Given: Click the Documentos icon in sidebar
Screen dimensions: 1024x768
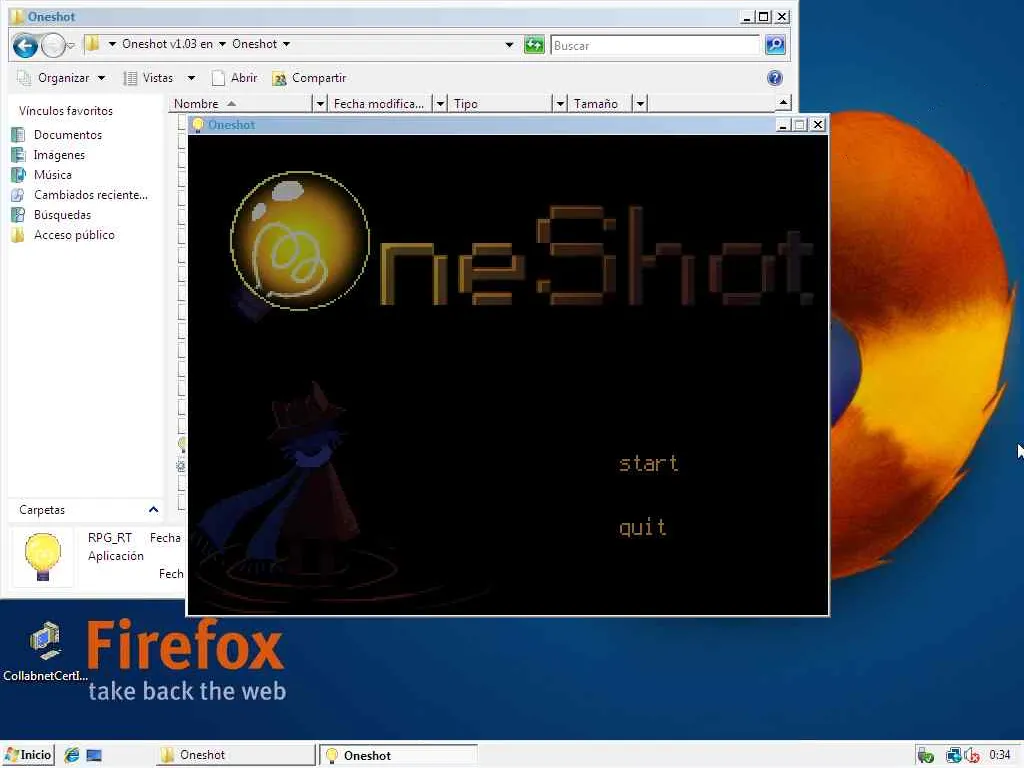Looking at the screenshot, I should pos(18,135).
